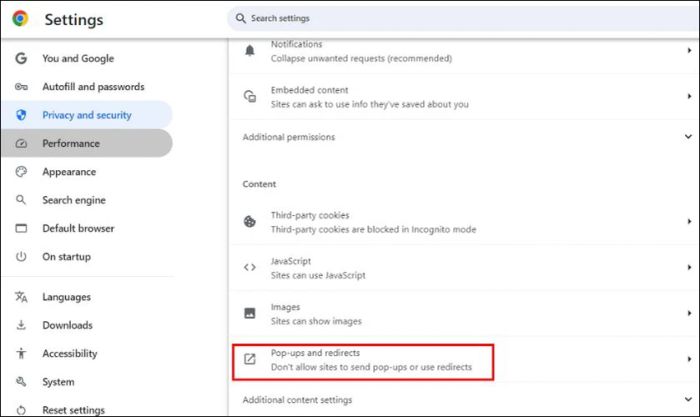
Task: Click 'Third-party cookies are blocked in Incognito mode'
Action: pos(373,229)
